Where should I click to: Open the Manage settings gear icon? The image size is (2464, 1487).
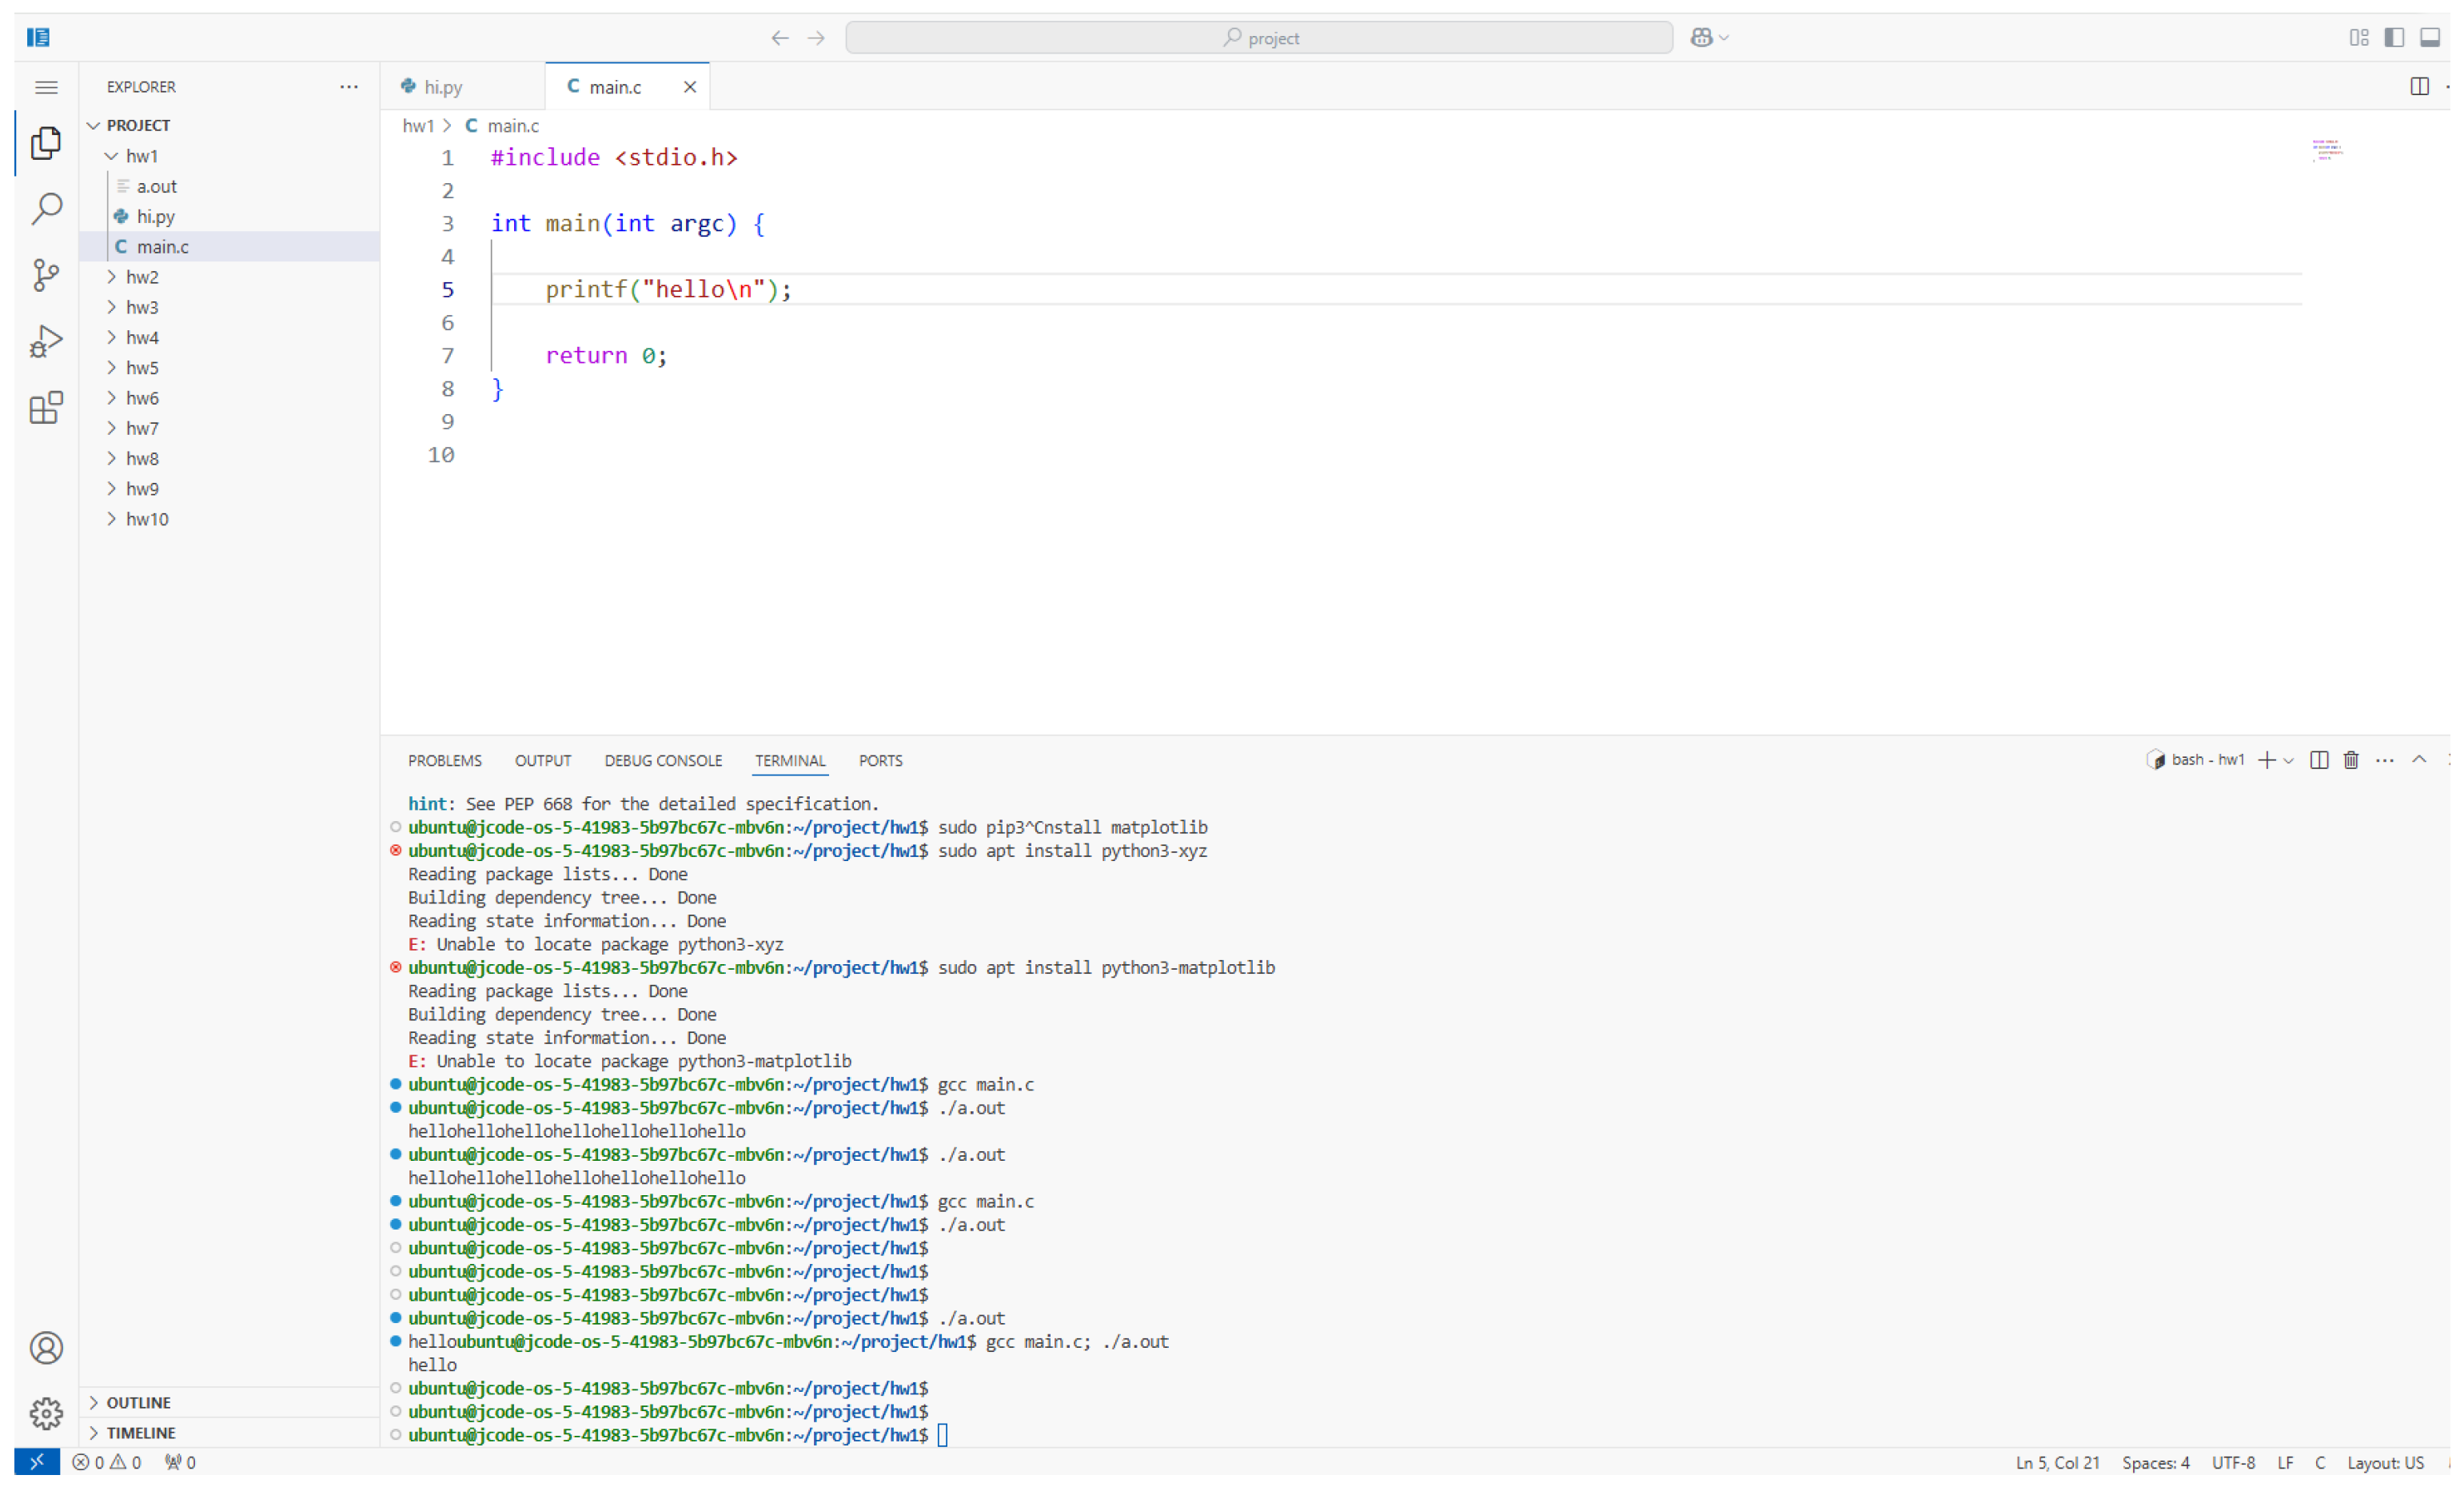tap(46, 1413)
